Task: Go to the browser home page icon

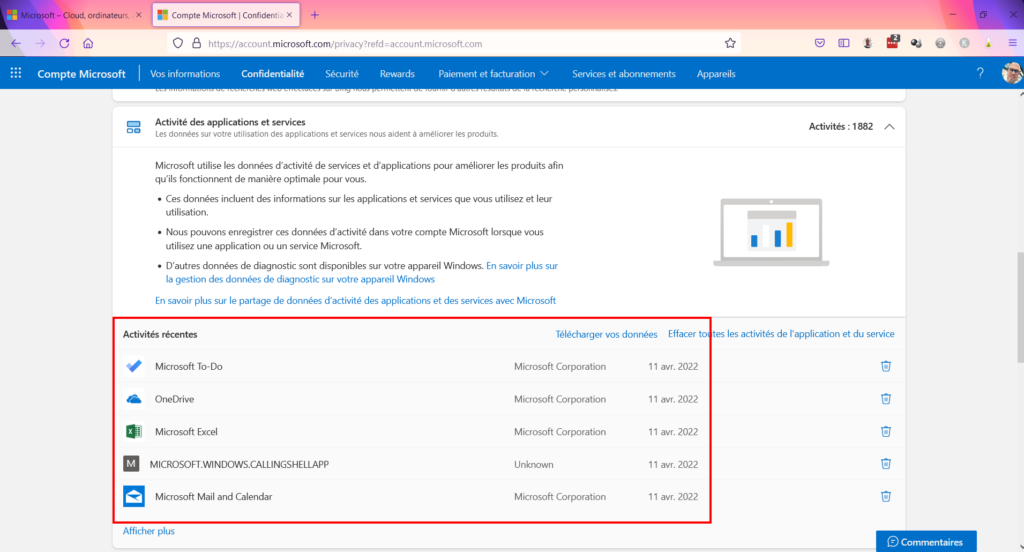Action: (x=88, y=43)
